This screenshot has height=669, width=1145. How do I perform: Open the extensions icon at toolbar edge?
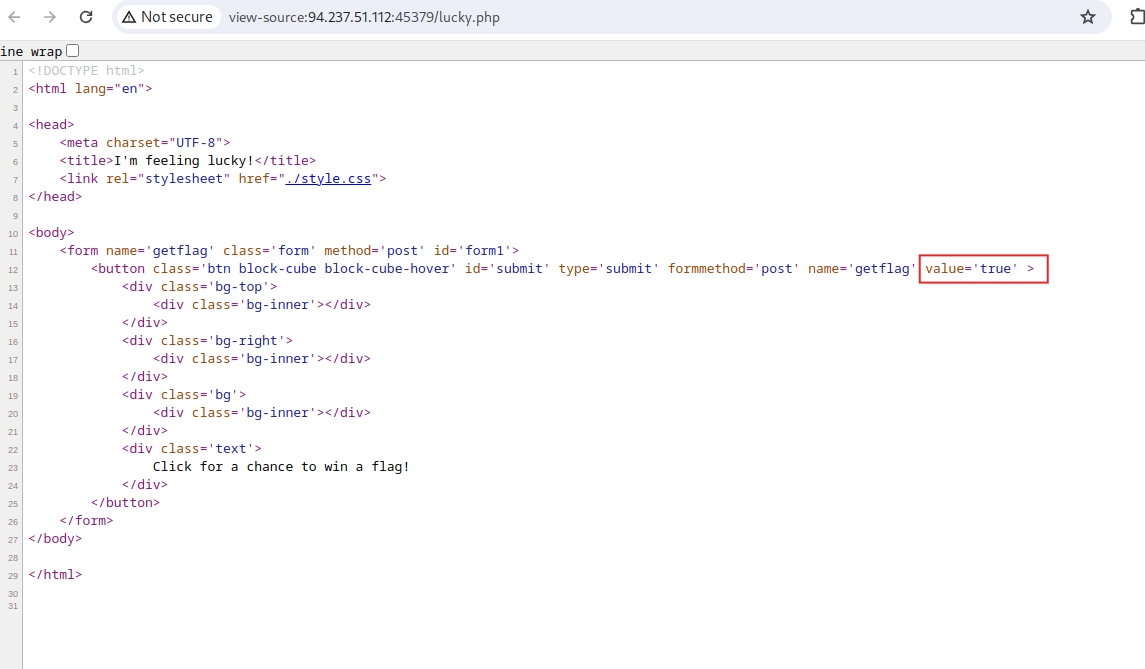pos(1137,17)
